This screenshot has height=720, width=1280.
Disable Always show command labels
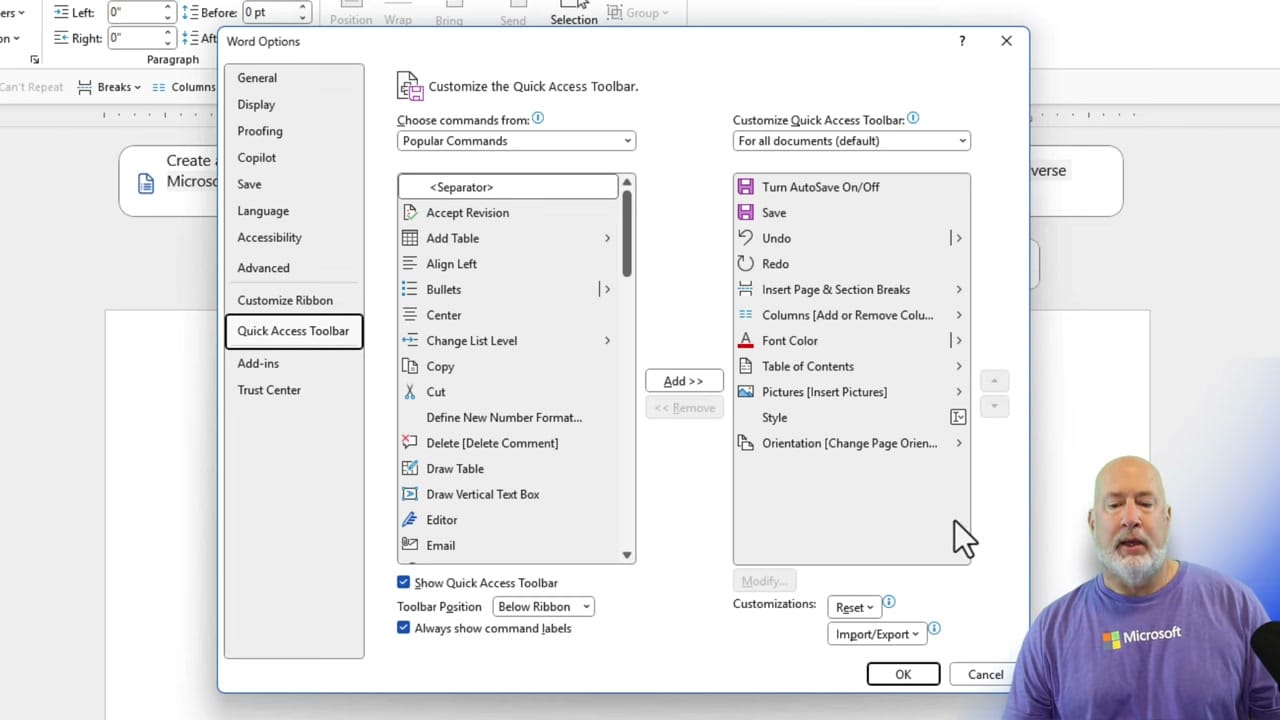click(x=404, y=628)
